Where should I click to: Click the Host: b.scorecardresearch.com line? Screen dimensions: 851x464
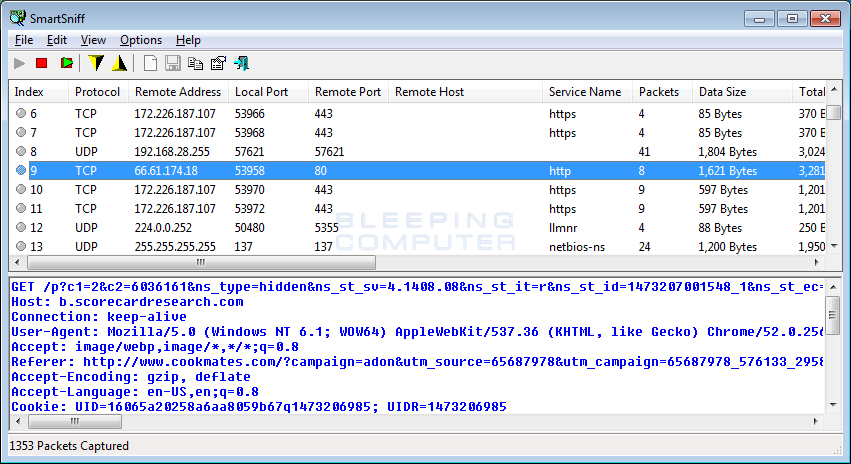coord(128,302)
